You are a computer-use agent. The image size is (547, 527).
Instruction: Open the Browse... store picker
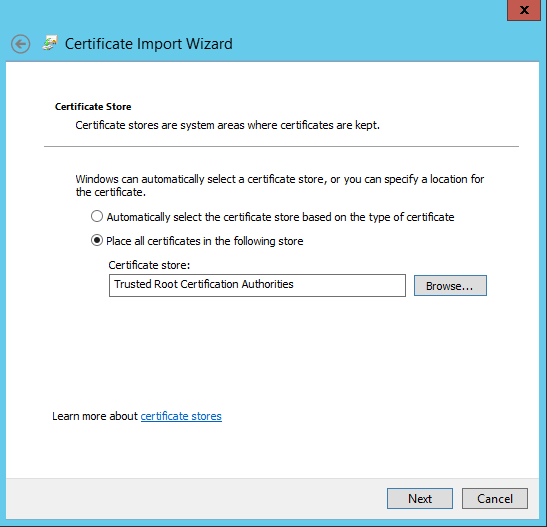(450, 286)
